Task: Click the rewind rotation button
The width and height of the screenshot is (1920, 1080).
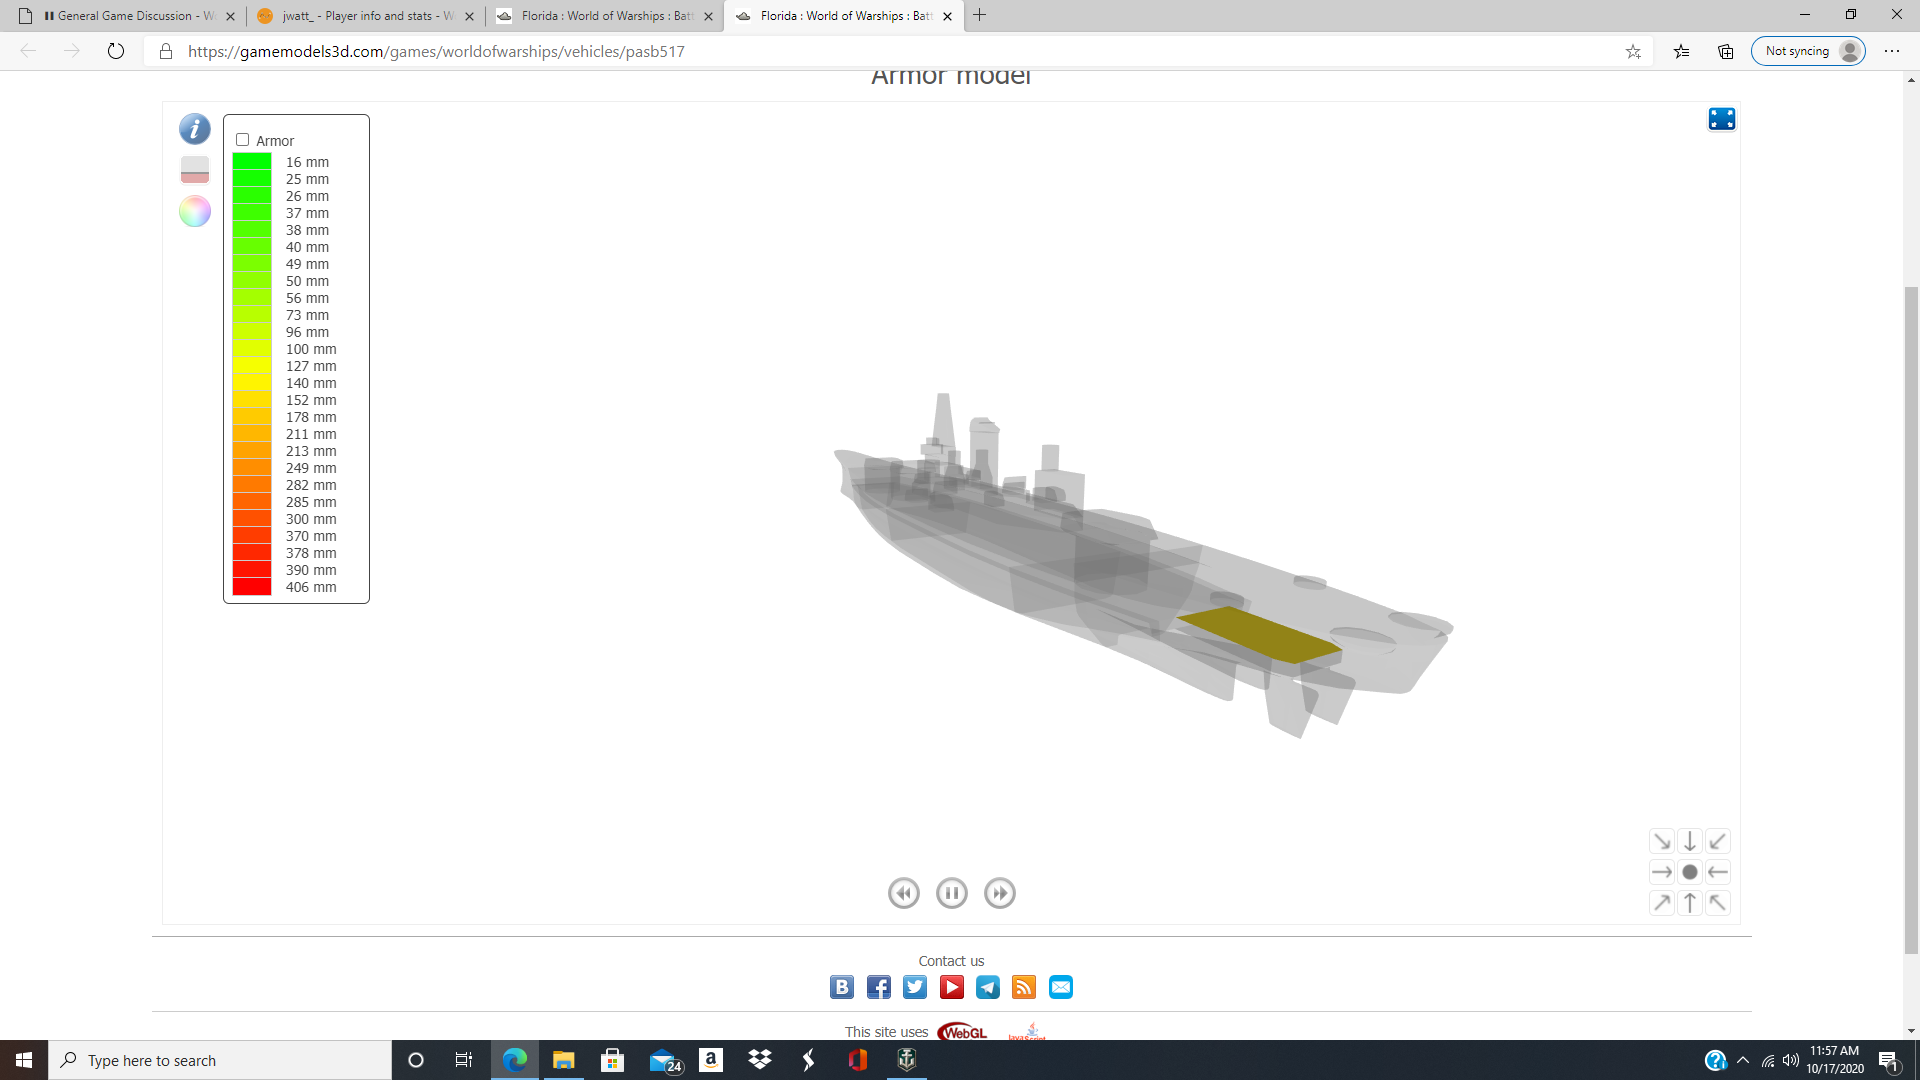Action: pyautogui.click(x=903, y=893)
